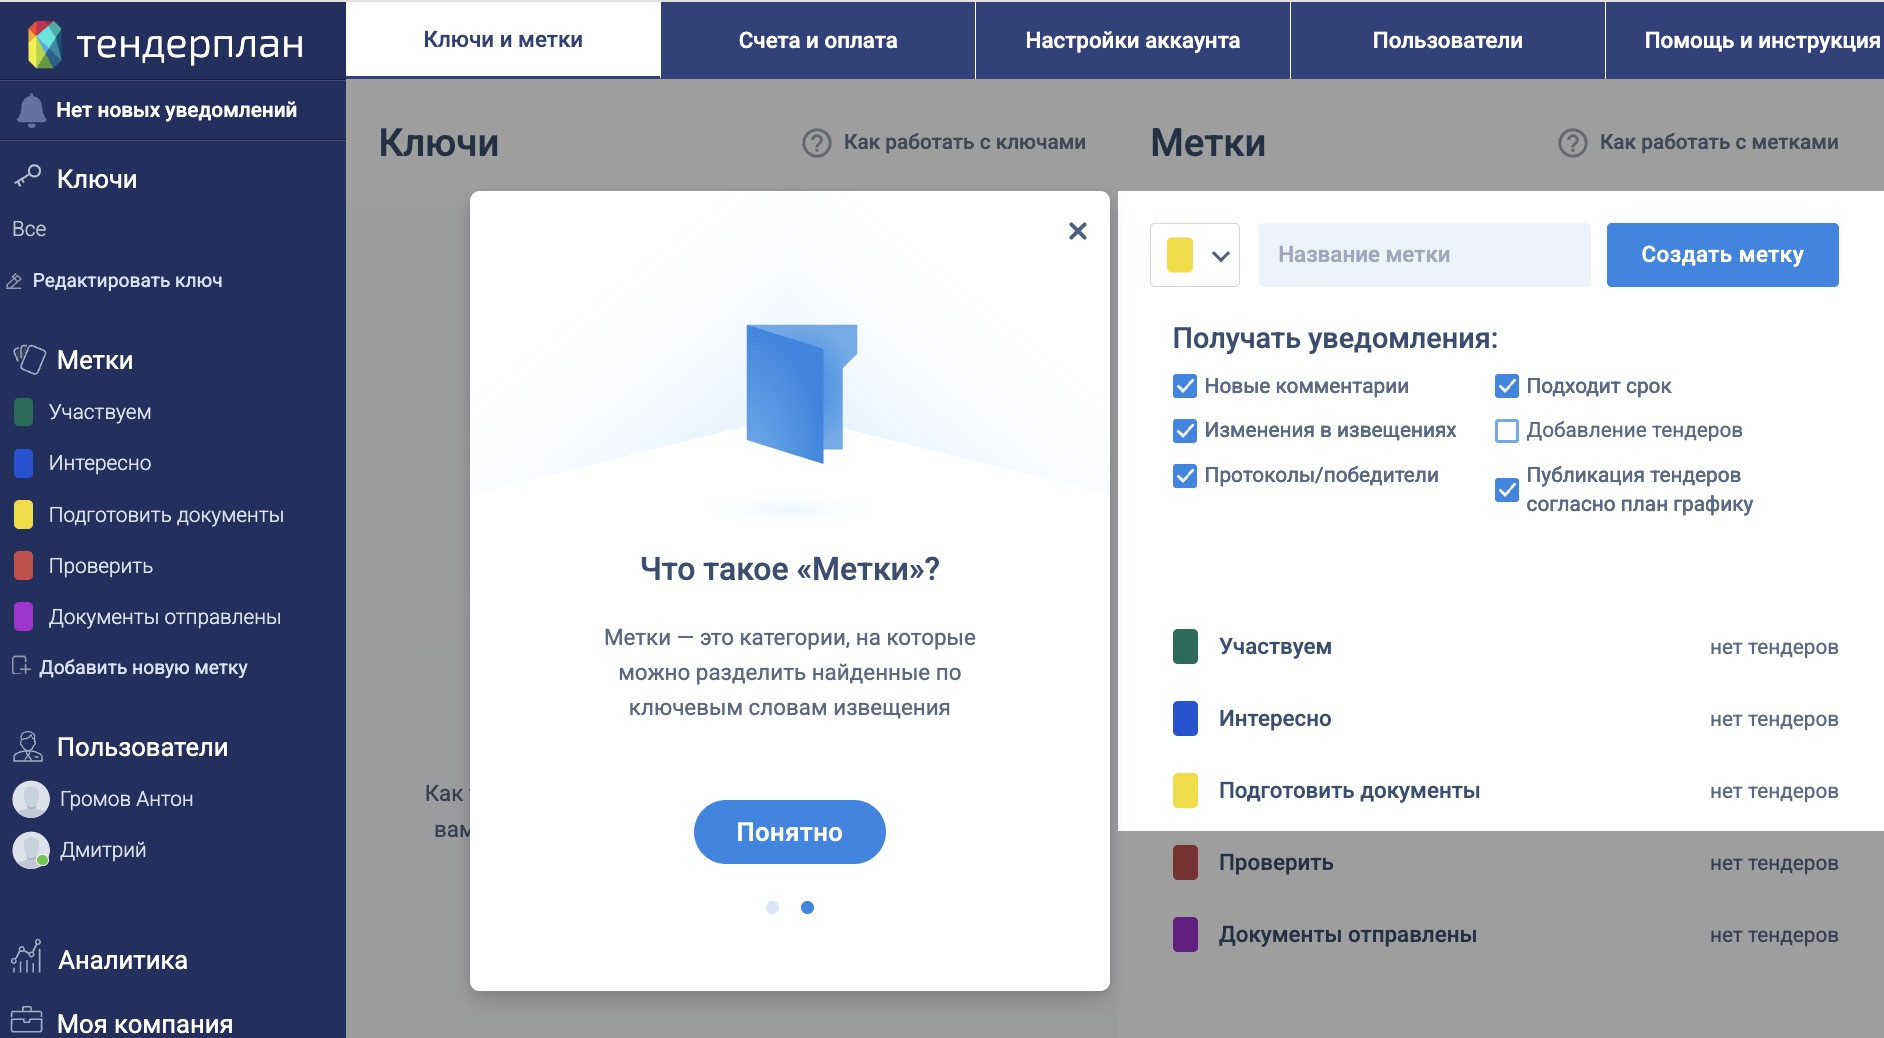
Task: Uncheck Новые комментарии notifications
Action: (x=1185, y=386)
